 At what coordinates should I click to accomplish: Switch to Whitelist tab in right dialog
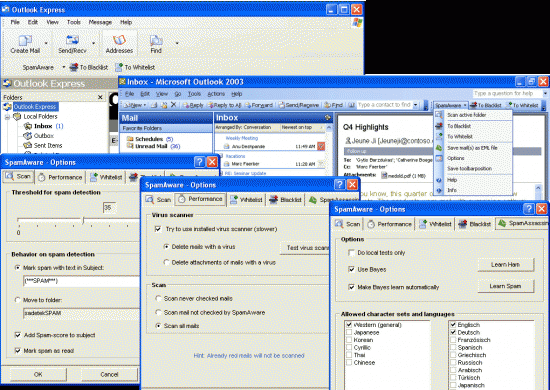click(435, 224)
